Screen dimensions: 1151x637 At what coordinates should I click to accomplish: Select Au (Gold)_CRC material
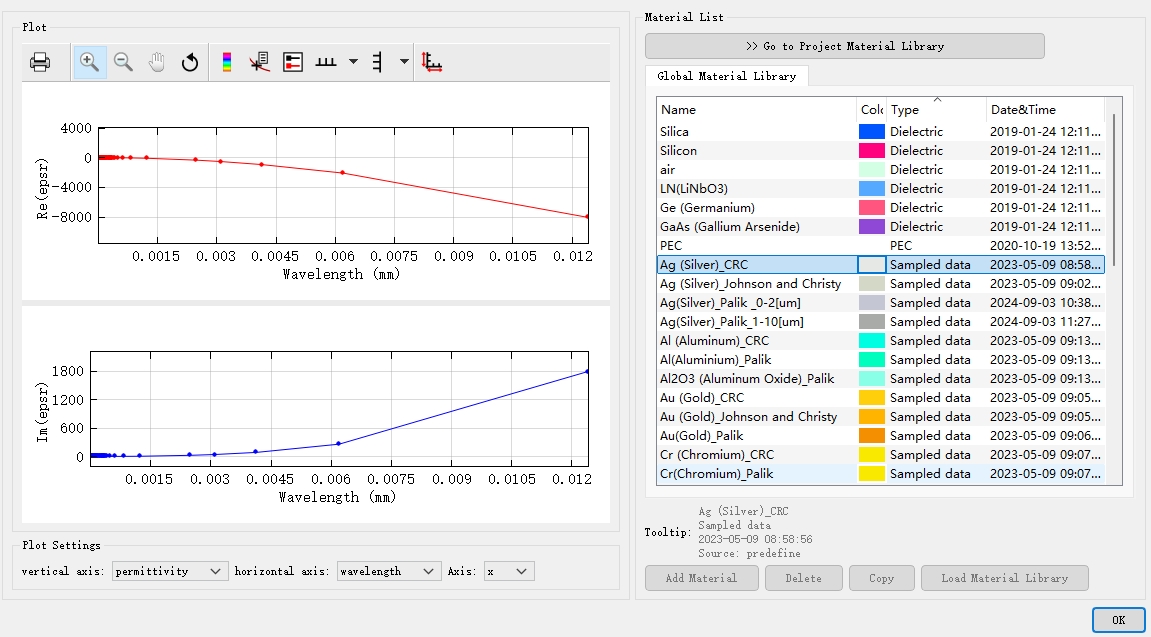880,398
